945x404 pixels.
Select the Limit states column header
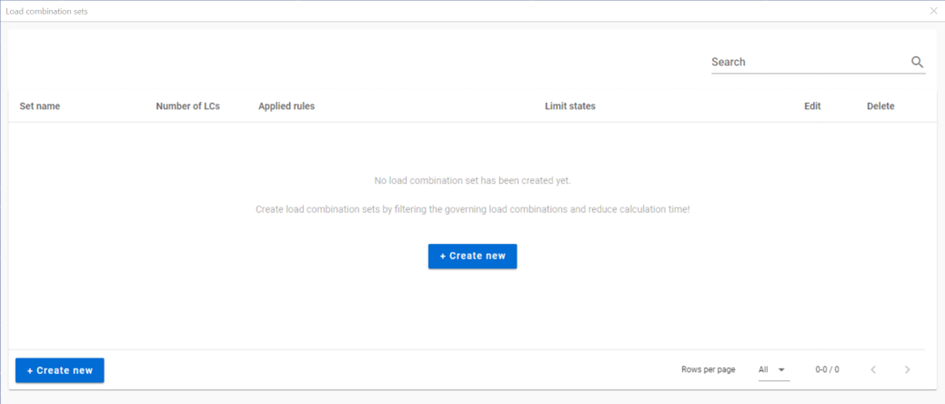point(570,106)
